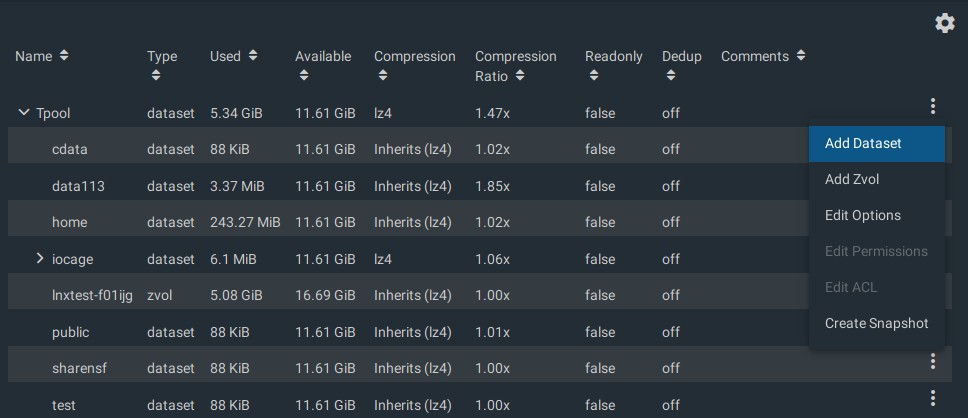Image resolution: width=968 pixels, height=418 pixels.
Task: Sort by Compression Ratio arrows
Action: (x=520, y=76)
